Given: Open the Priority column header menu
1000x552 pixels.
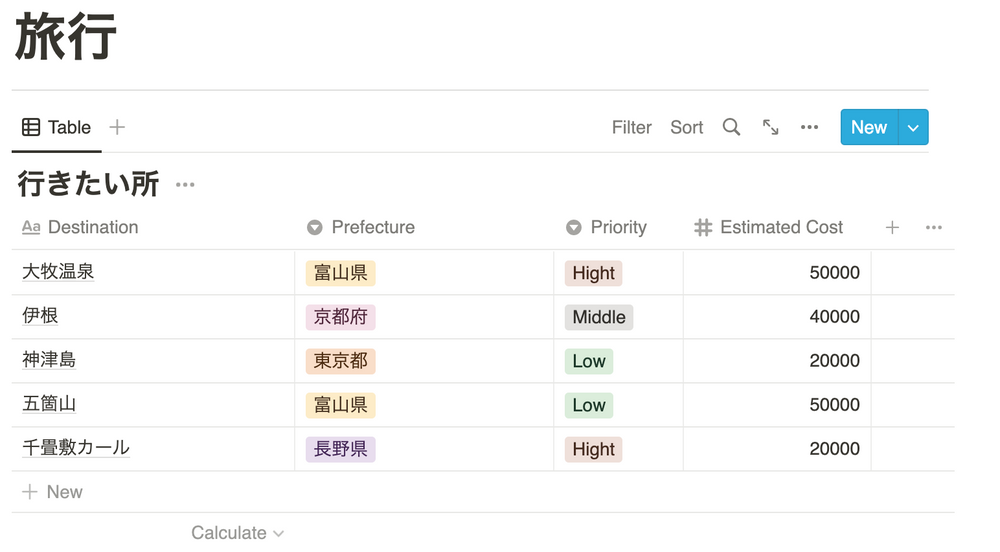Looking at the screenshot, I should point(617,228).
